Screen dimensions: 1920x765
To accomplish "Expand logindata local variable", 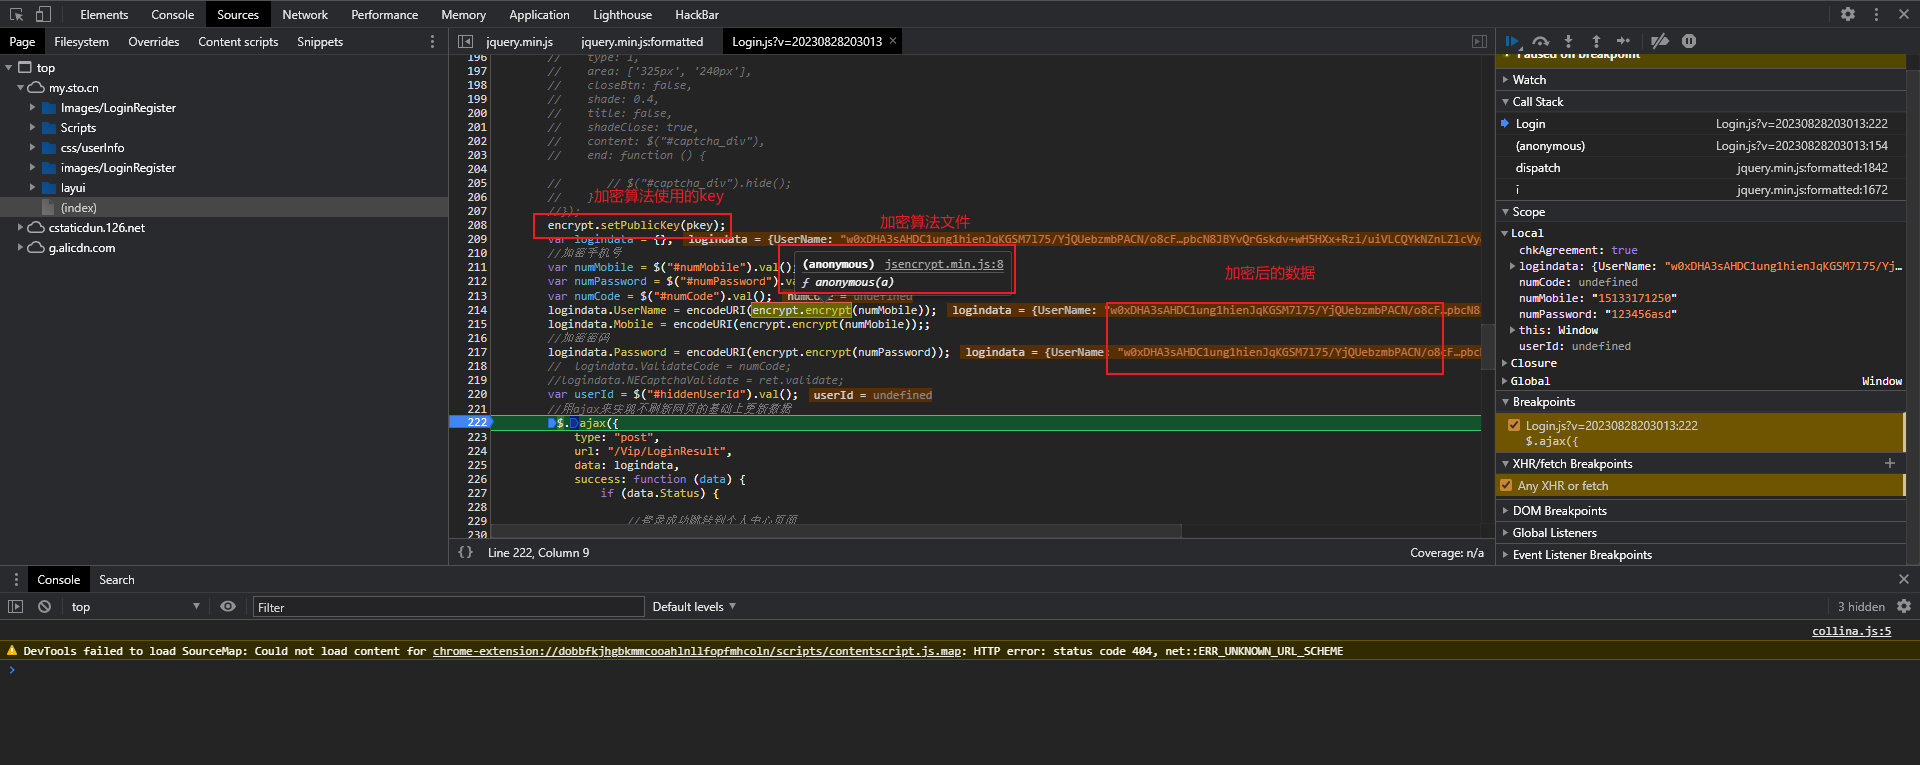I will click(x=1512, y=266).
